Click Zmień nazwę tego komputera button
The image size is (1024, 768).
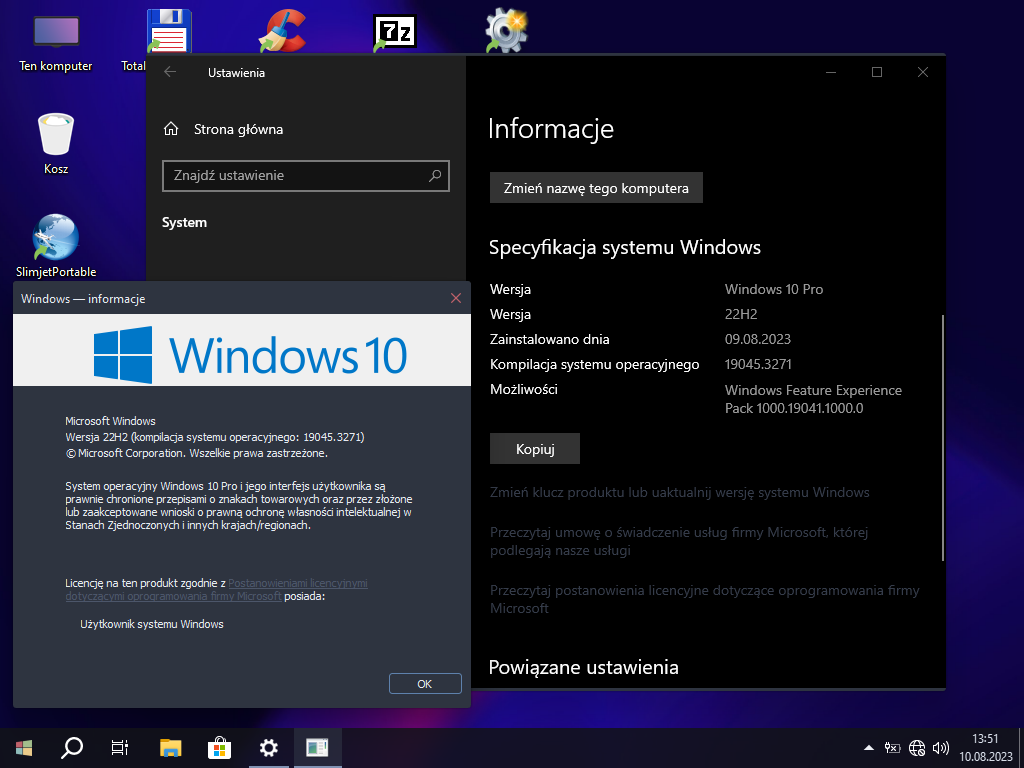point(596,188)
